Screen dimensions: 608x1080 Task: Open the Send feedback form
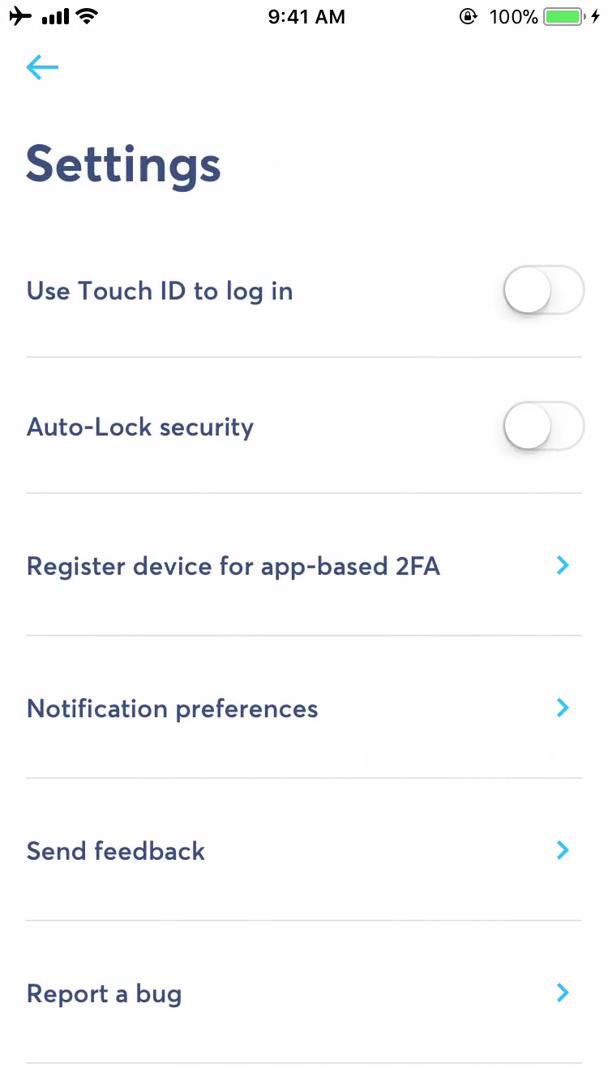click(x=115, y=850)
